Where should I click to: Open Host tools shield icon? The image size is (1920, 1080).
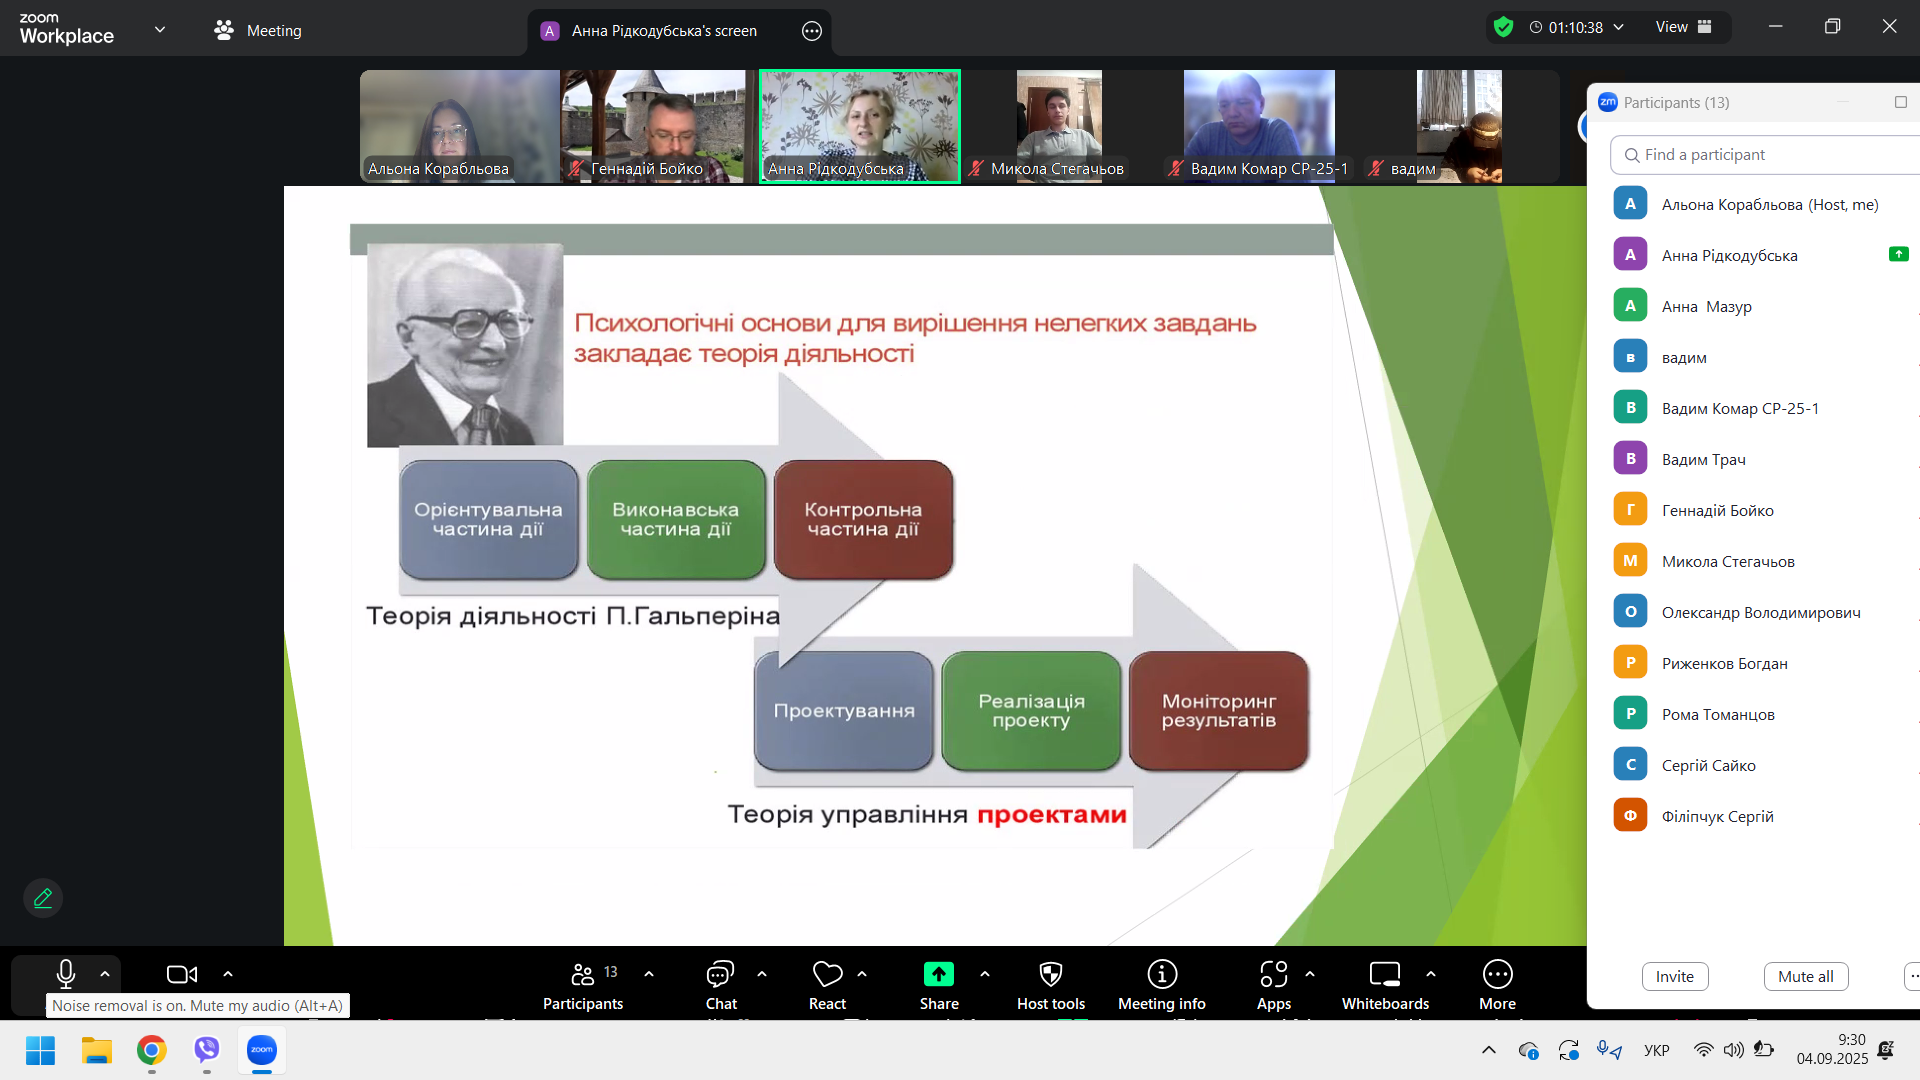tap(1050, 974)
